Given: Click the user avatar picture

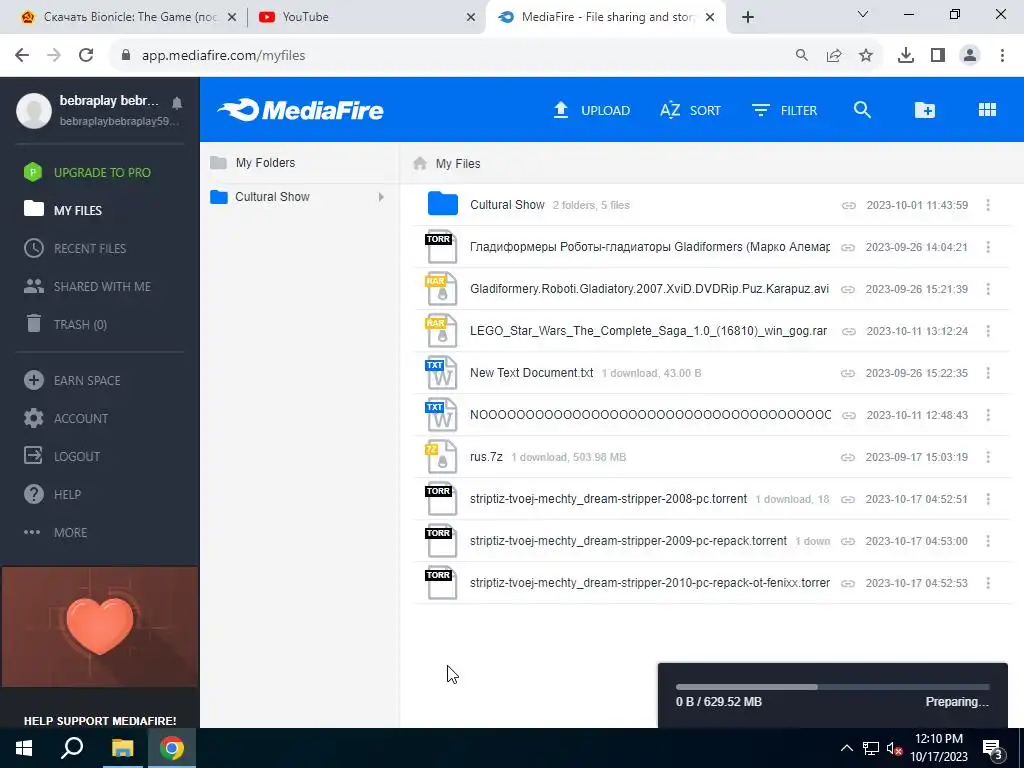Looking at the screenshot, I should (33, 110).
